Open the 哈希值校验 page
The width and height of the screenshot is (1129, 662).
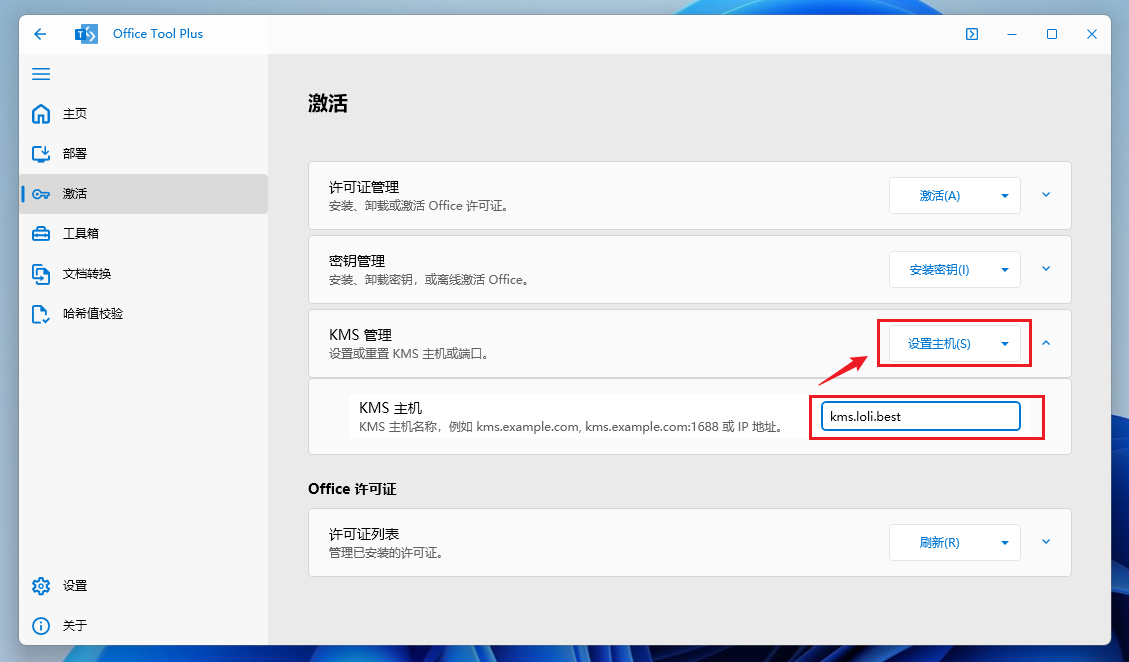143,314
